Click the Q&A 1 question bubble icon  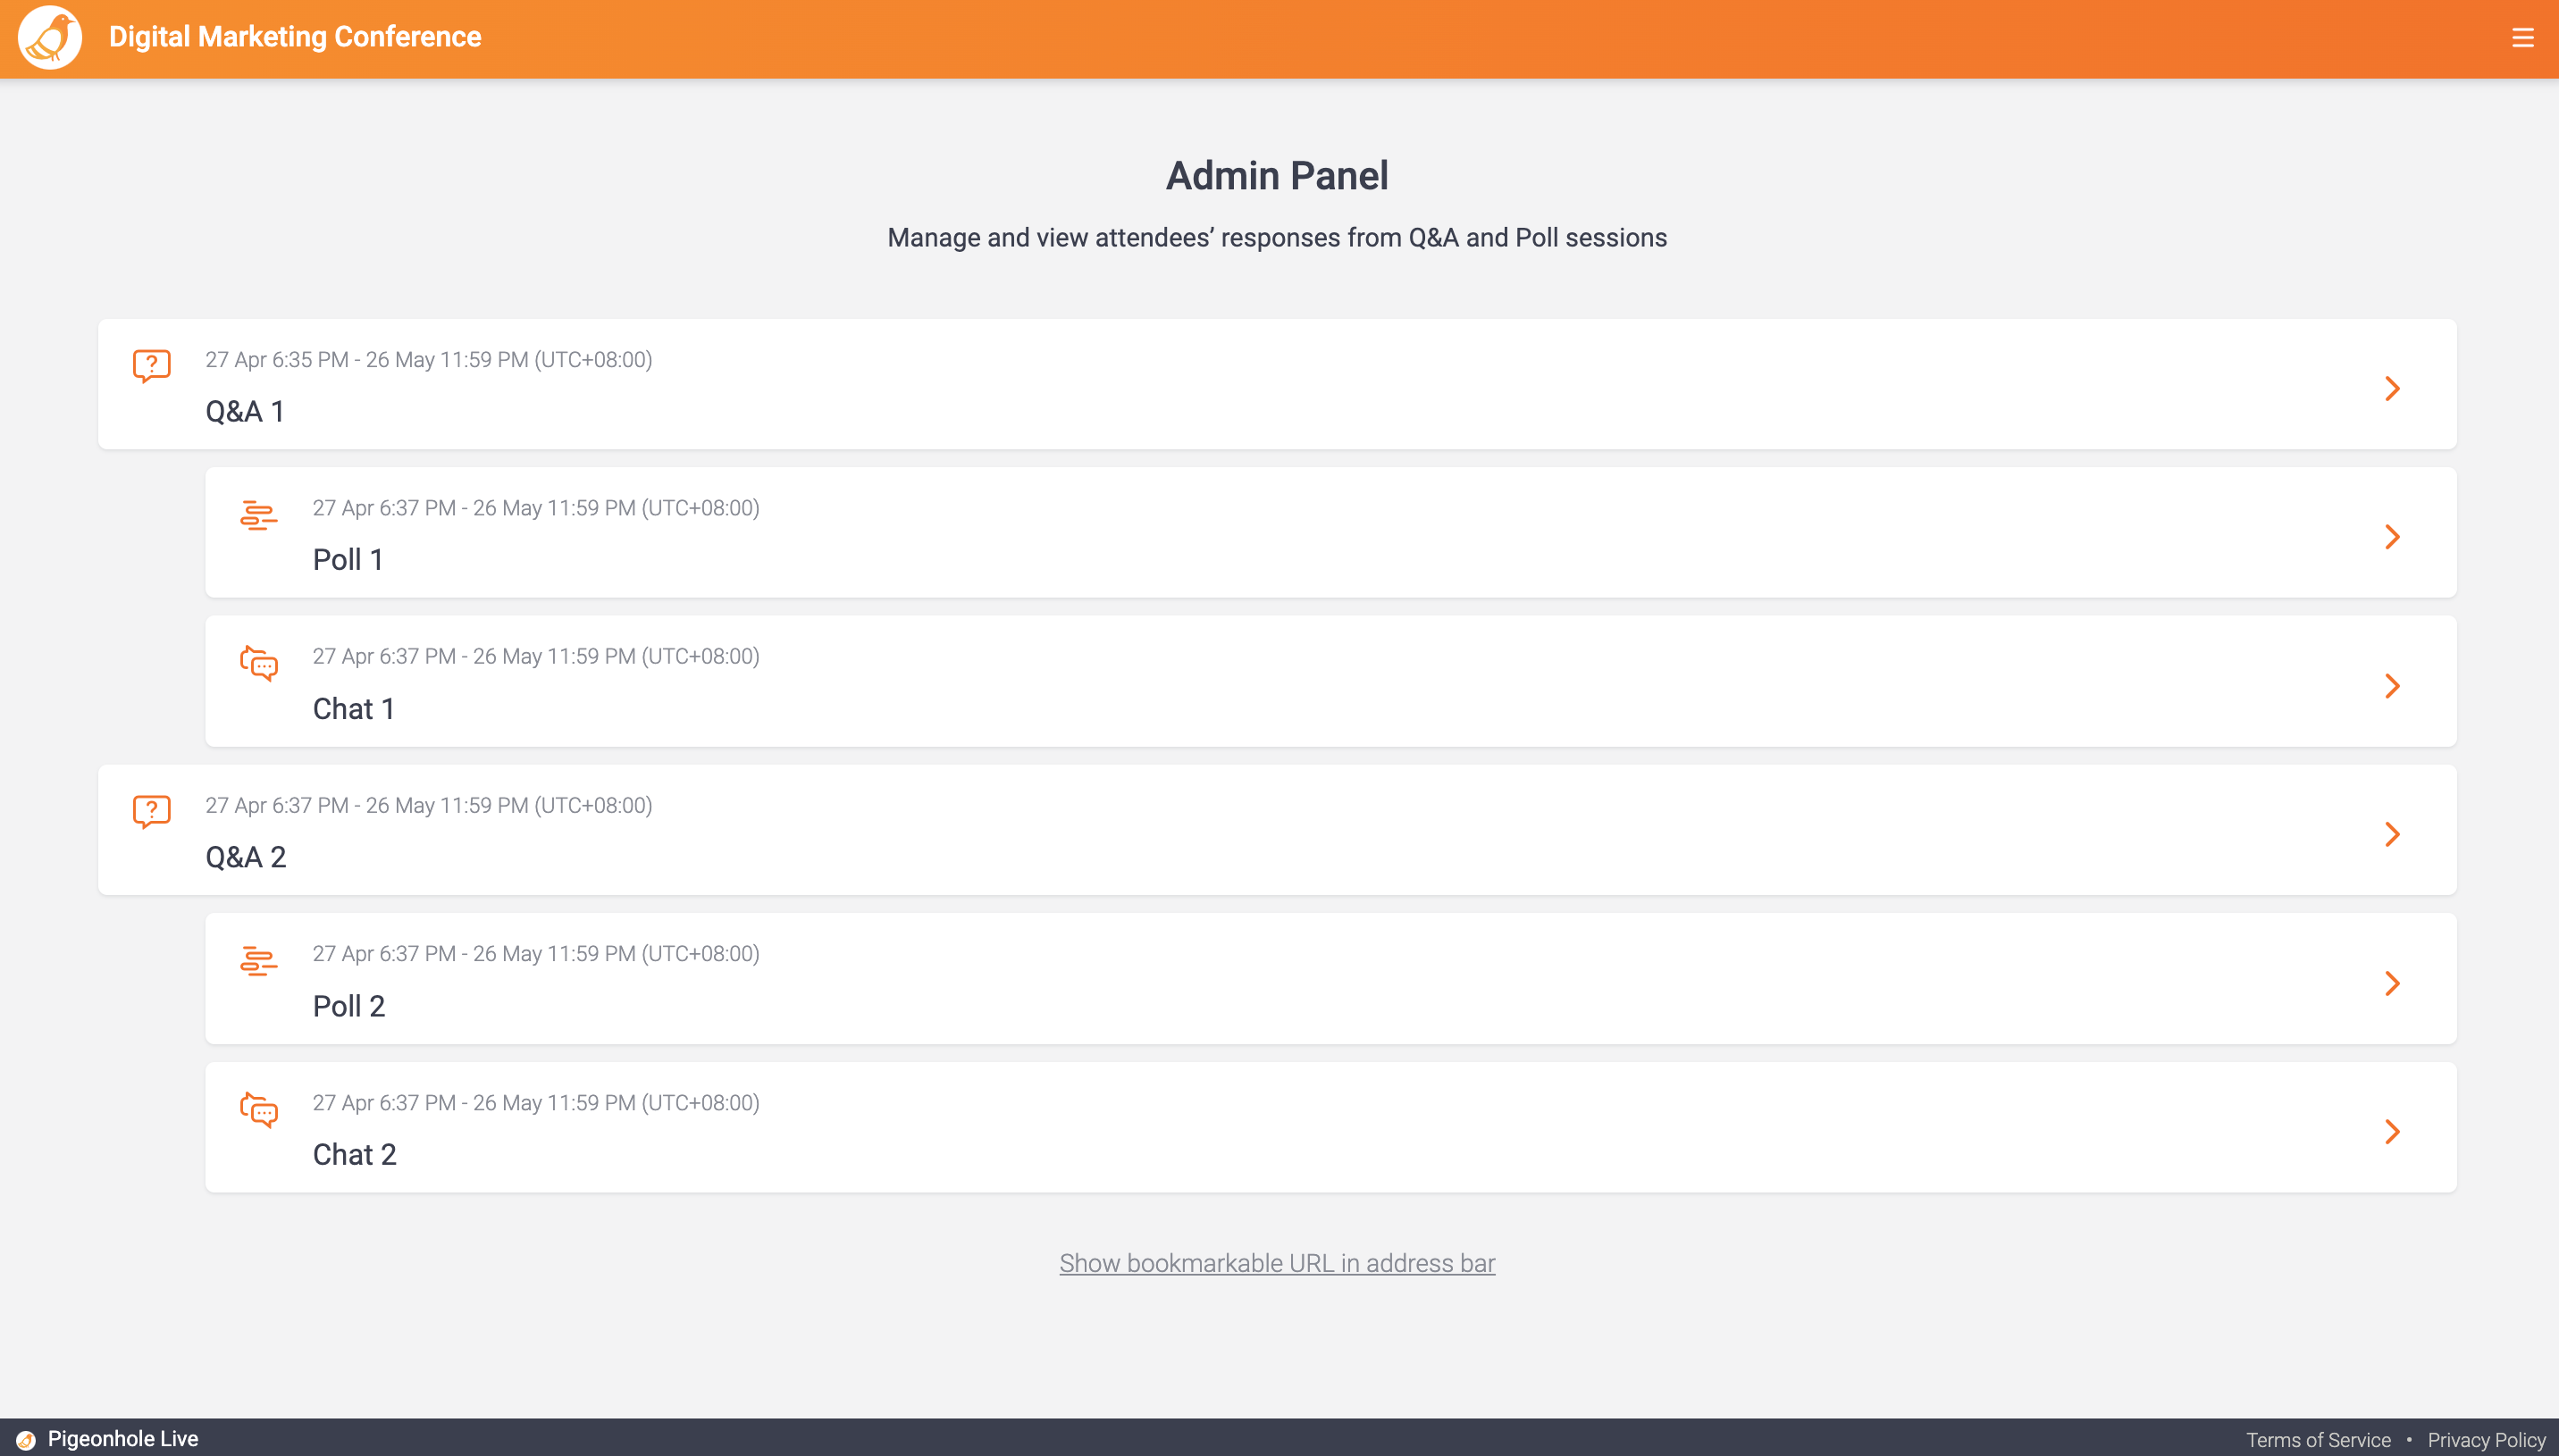click(152, 365)
